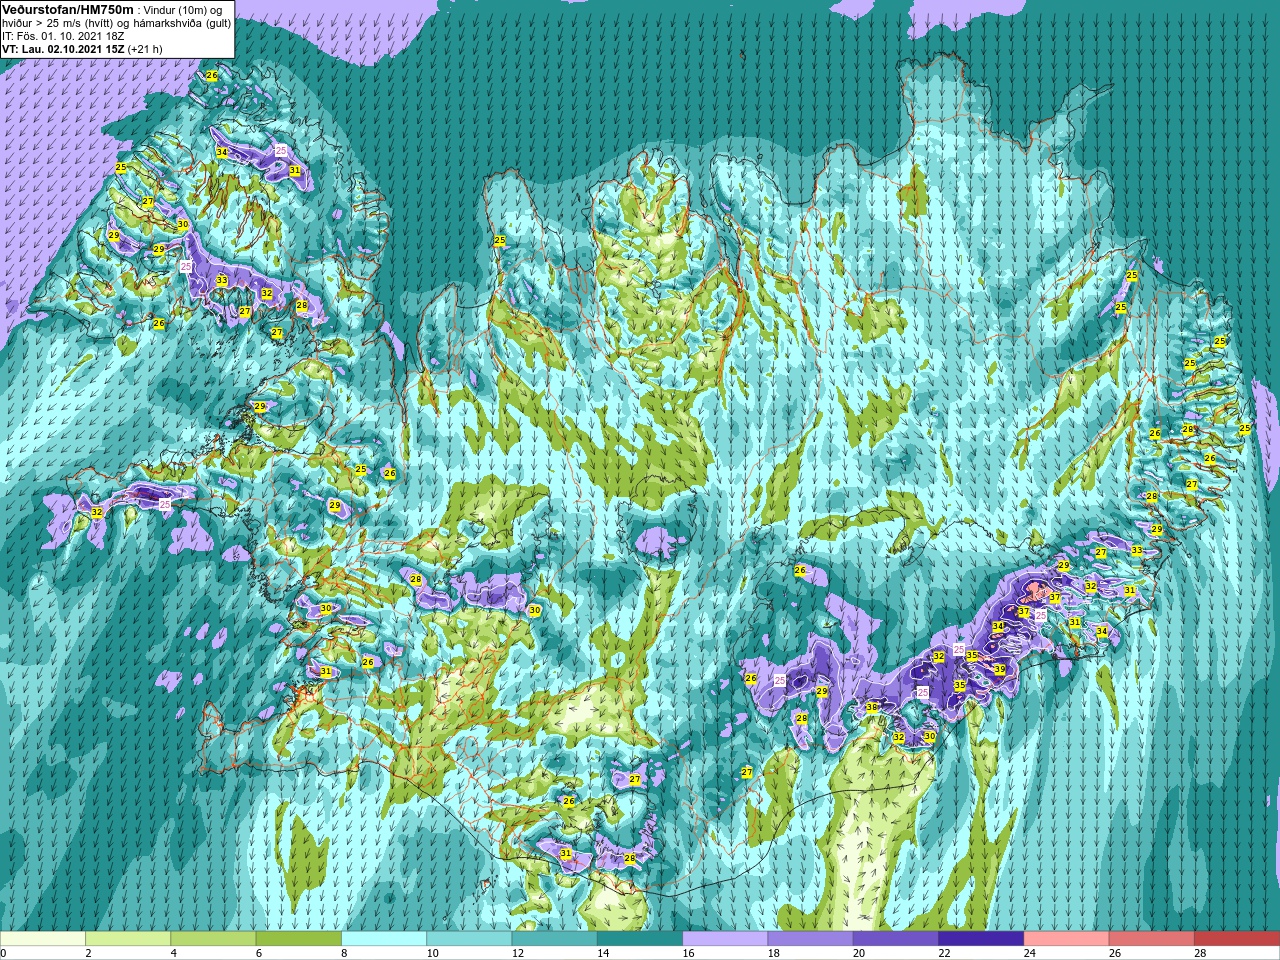The image size is (1280, 960).
Task: Select the 14–16 m/s dark teal legend swatch
Action: (x=640, y=939)
